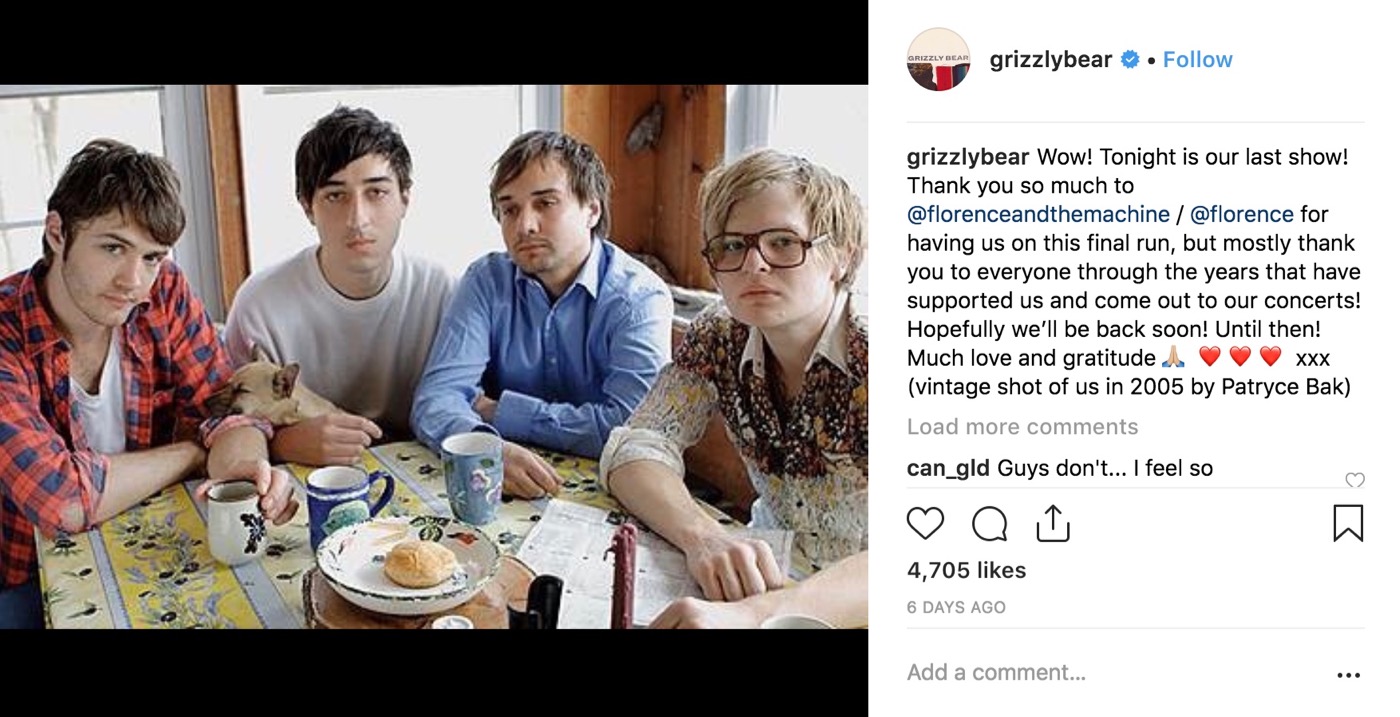
Task: Save the post with the bookmark icon
Action: pos(1348,523)
